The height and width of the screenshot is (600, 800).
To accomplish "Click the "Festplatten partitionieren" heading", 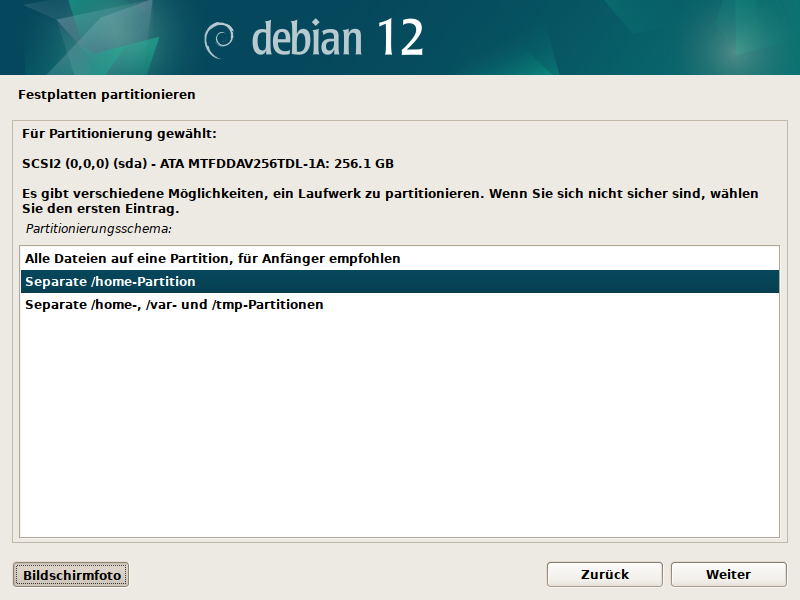I will 106,95.
